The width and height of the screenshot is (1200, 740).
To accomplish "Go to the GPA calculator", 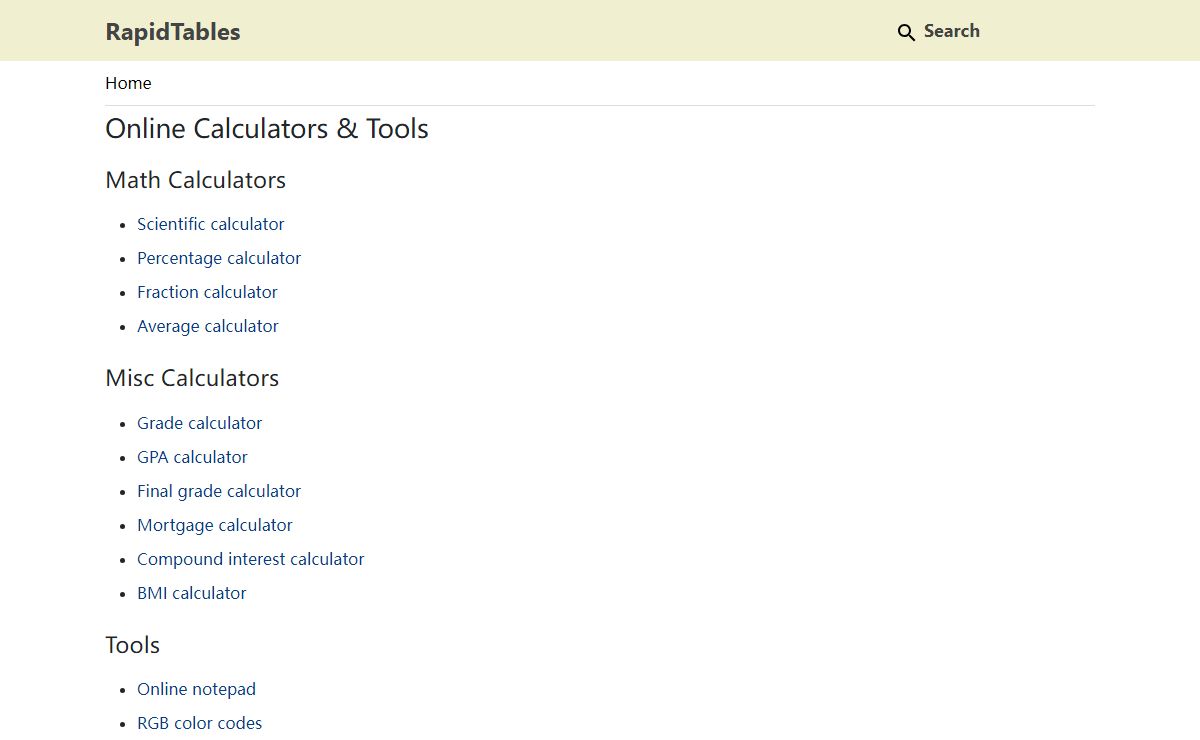I will tap(192, 457).
